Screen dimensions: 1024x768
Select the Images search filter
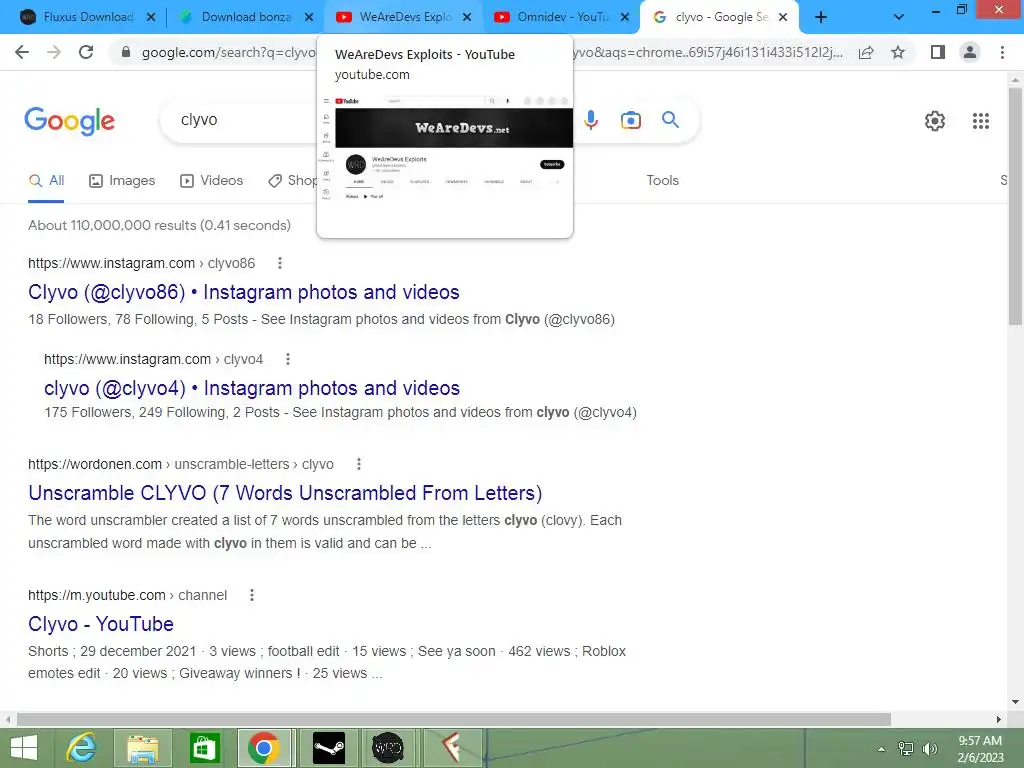(122, 181)
